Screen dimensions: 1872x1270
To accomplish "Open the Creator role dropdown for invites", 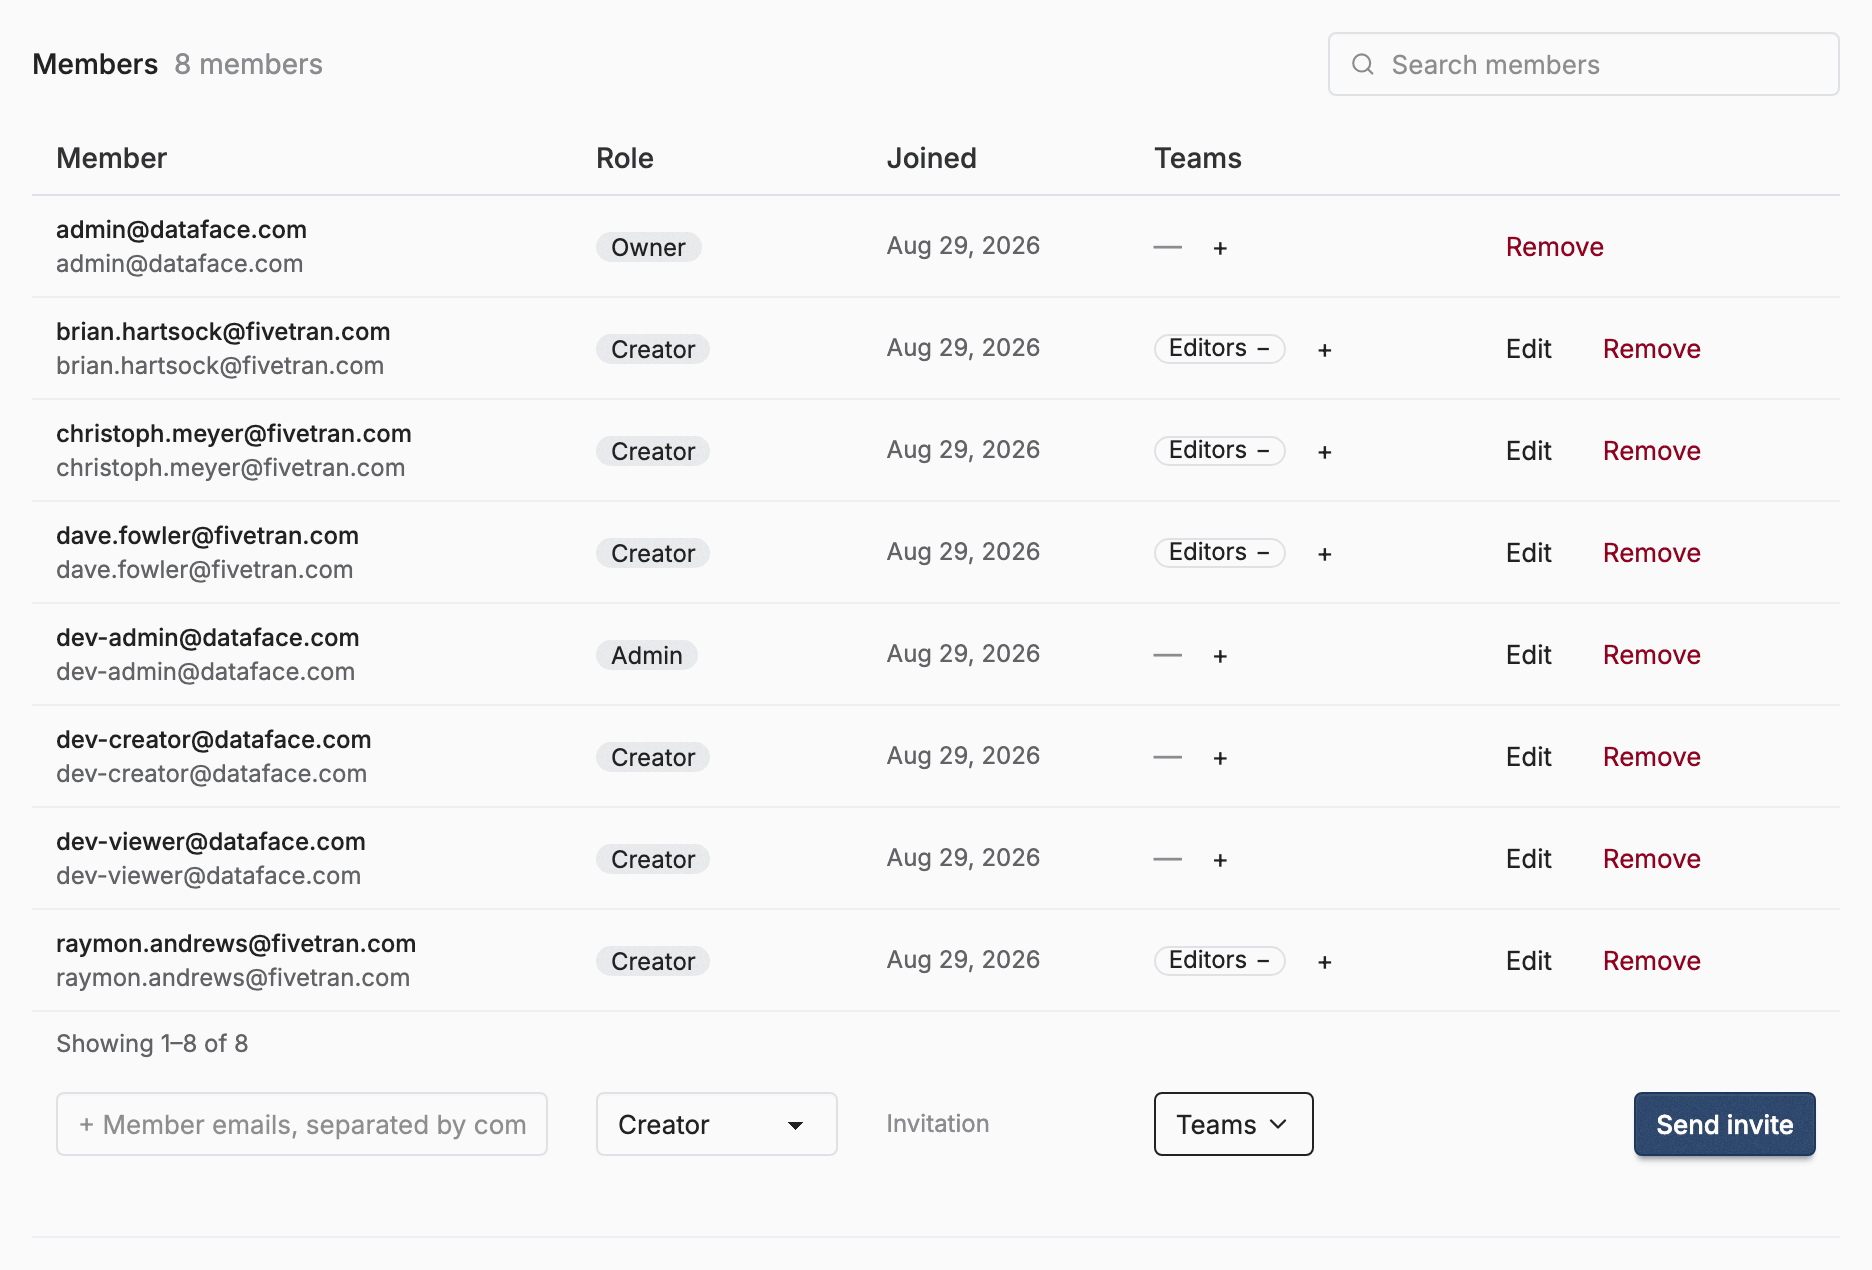I will [x=716, y=1124].
